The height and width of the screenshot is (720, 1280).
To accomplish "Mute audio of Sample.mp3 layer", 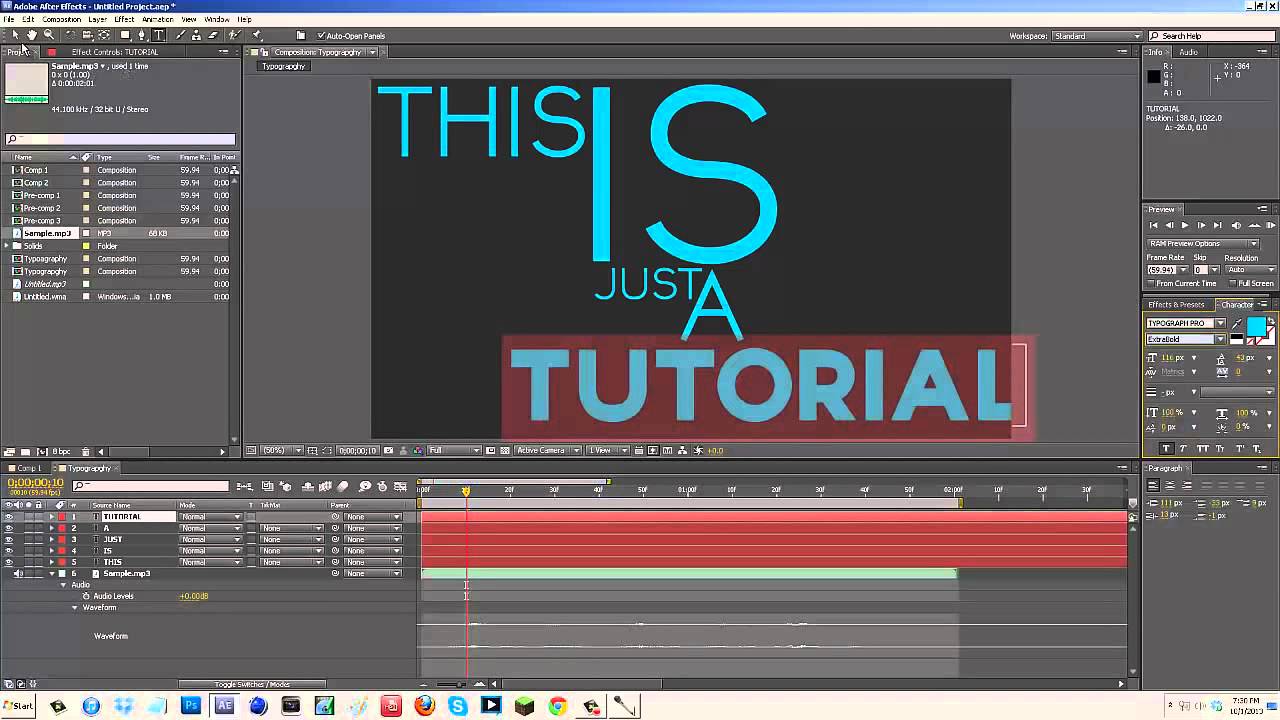I will pos(18,574).
